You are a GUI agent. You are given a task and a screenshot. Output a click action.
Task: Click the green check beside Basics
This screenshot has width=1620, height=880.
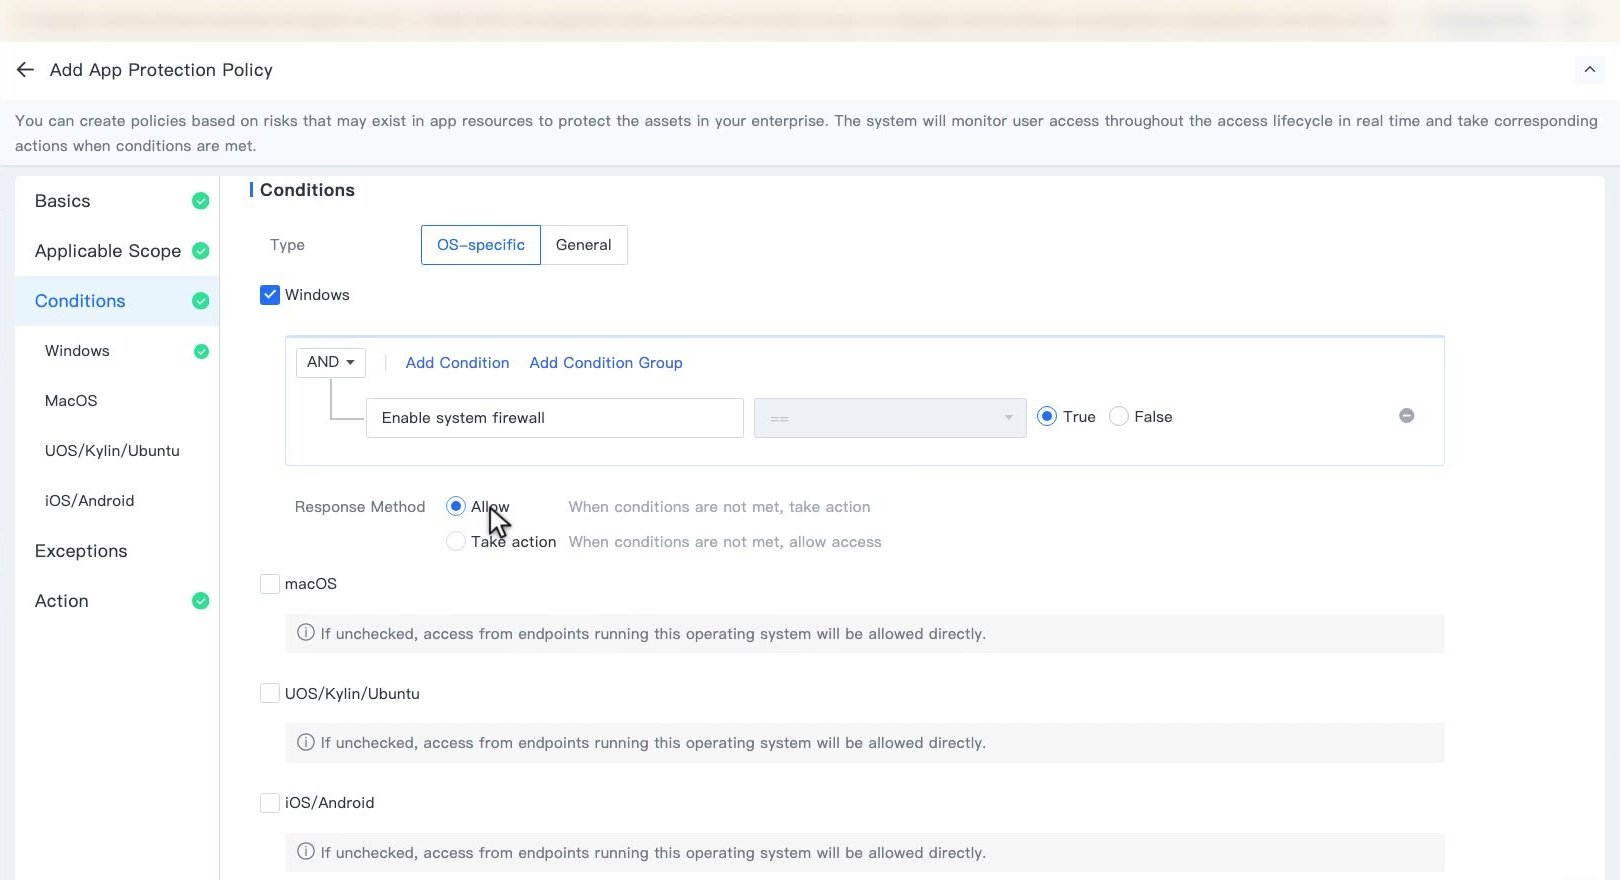(200, 201)
